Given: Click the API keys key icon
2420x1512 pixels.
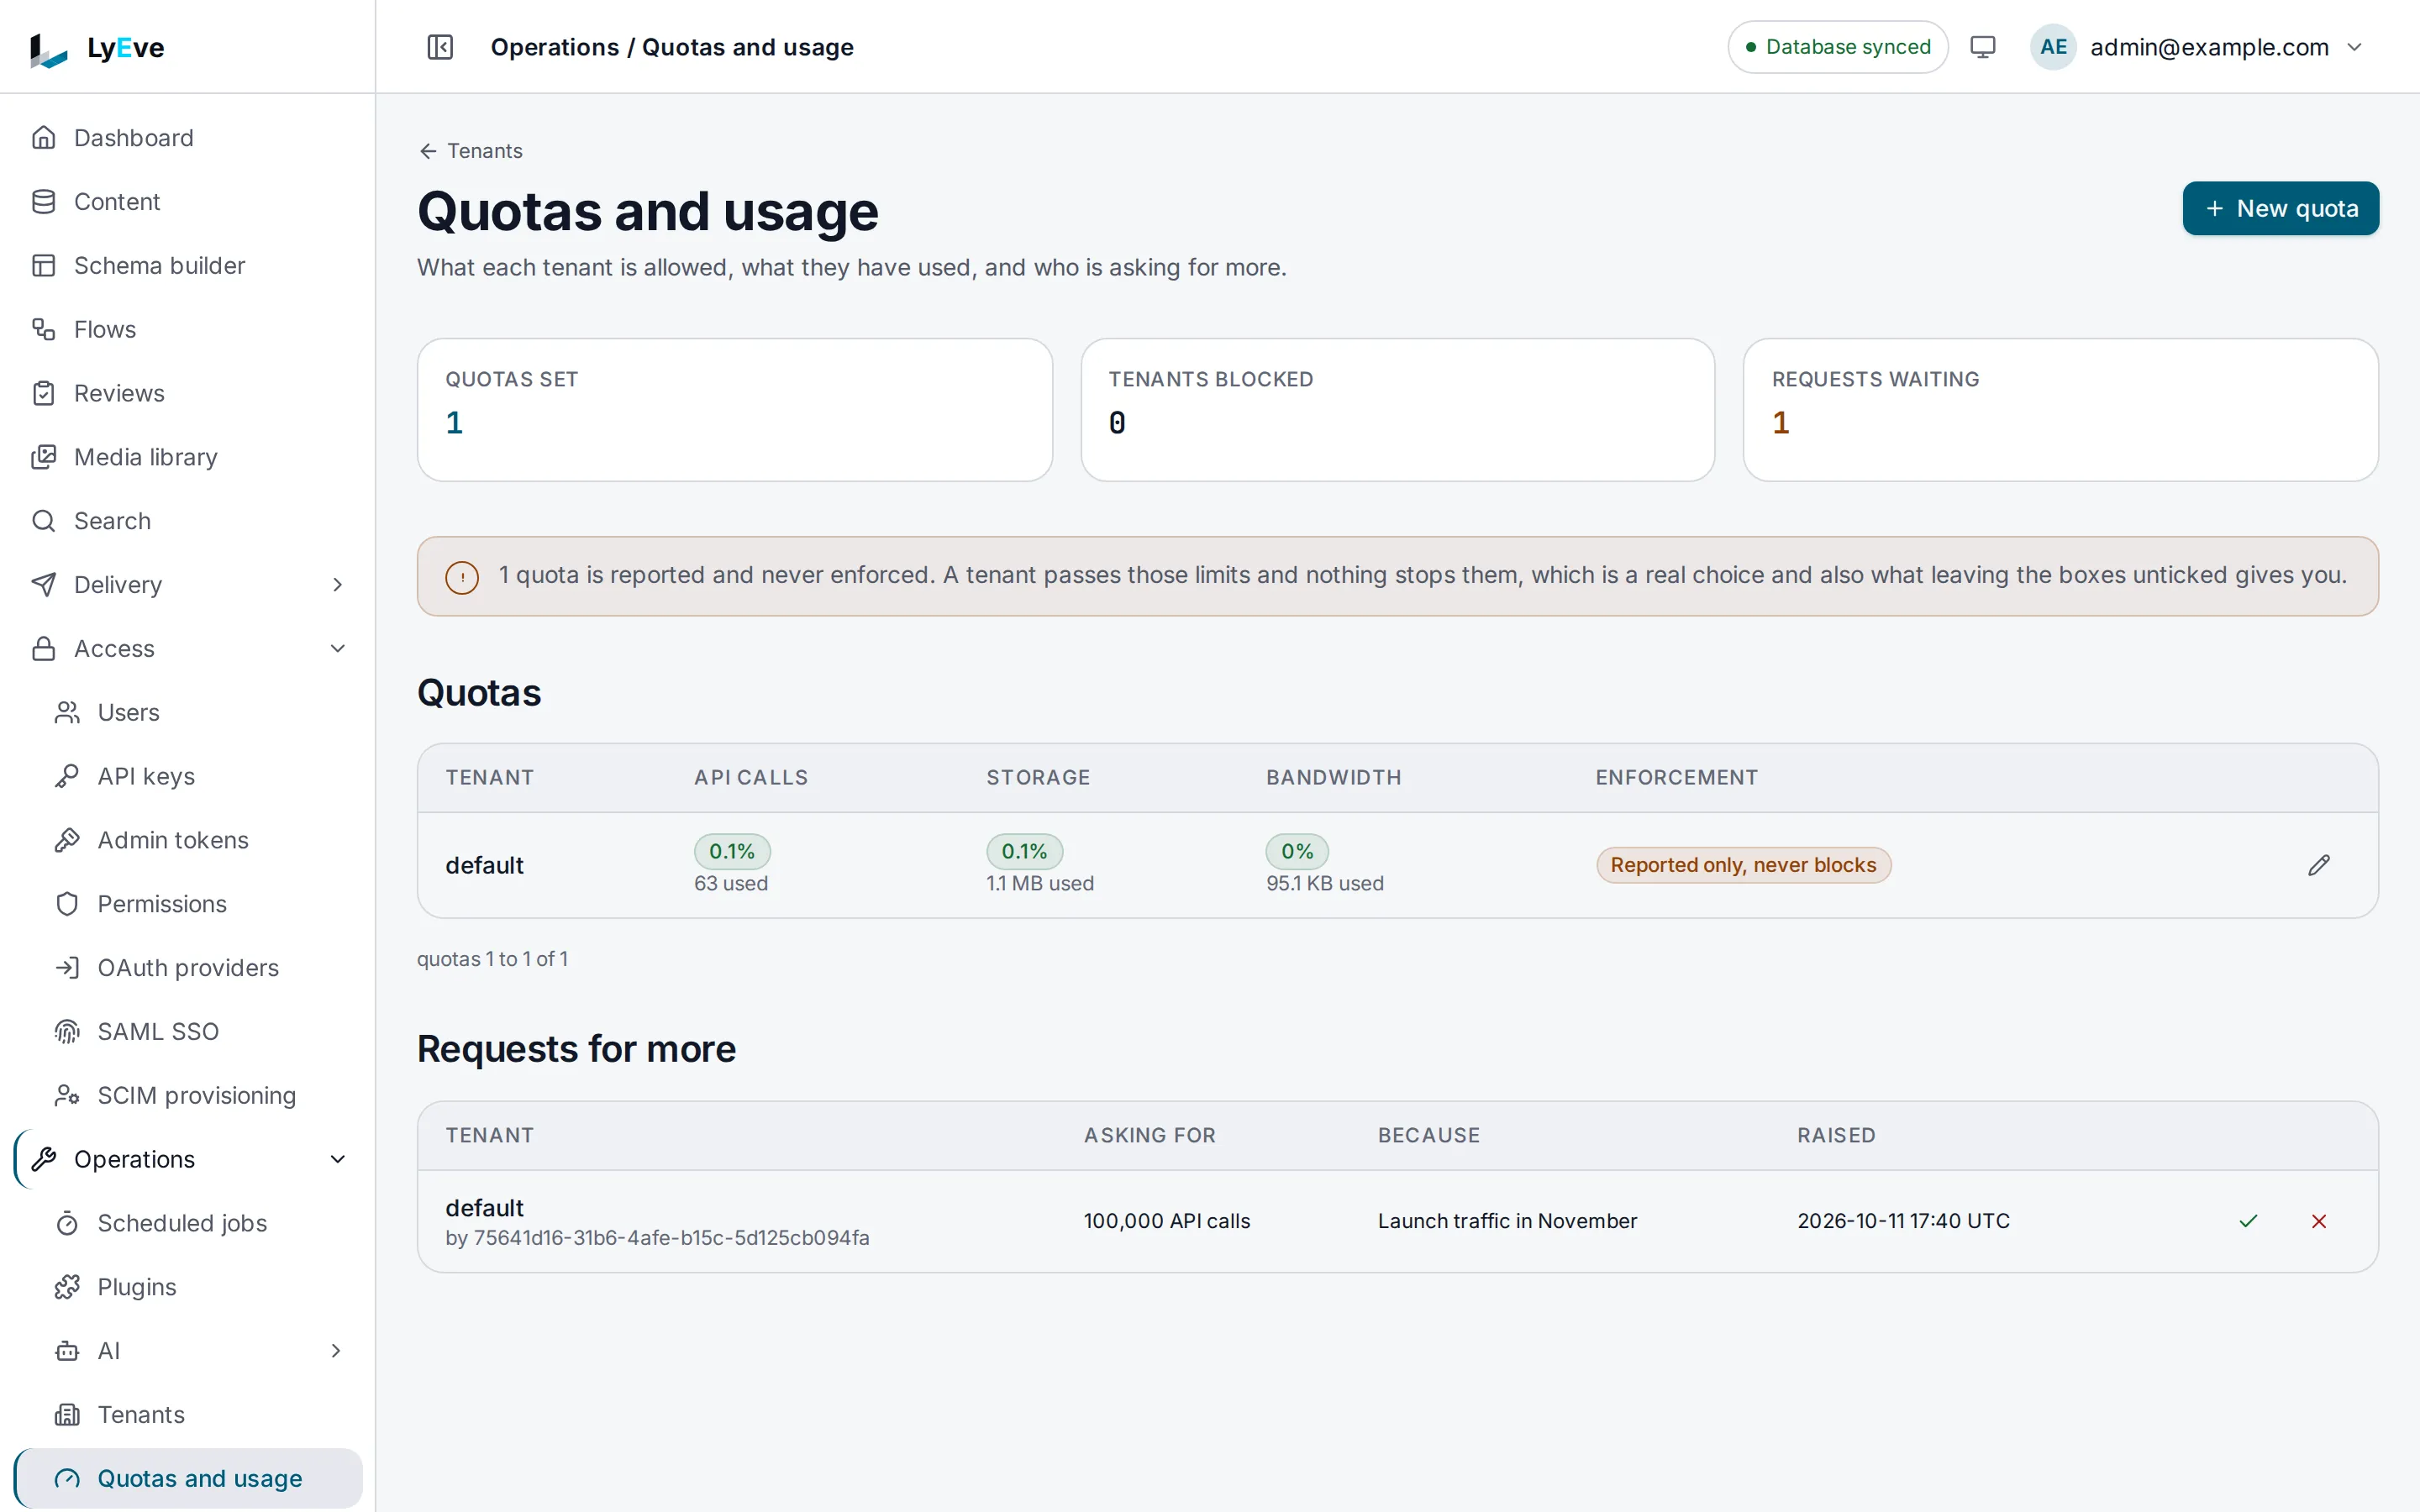Looking at the screenshot, I should [x=67, y=776].
